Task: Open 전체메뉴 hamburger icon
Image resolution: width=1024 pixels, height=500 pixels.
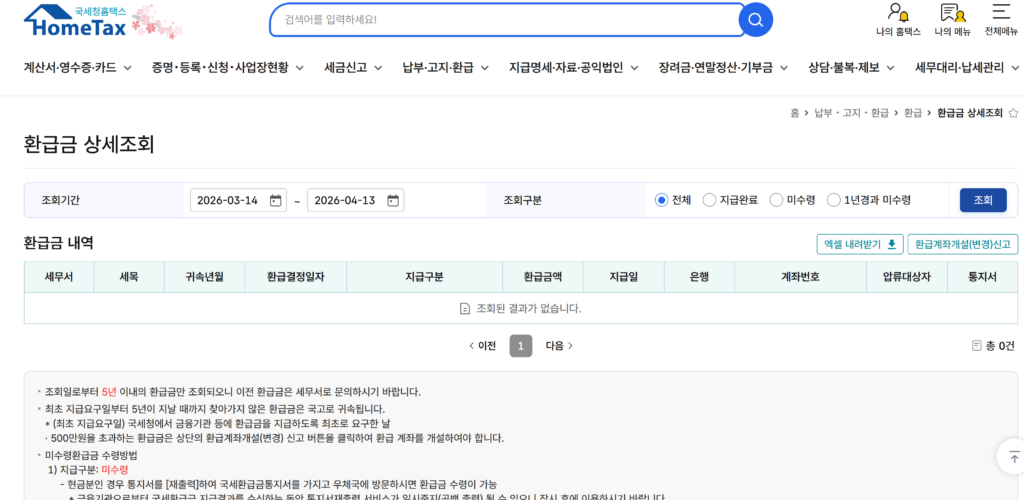Action: tap(1000, 20)
